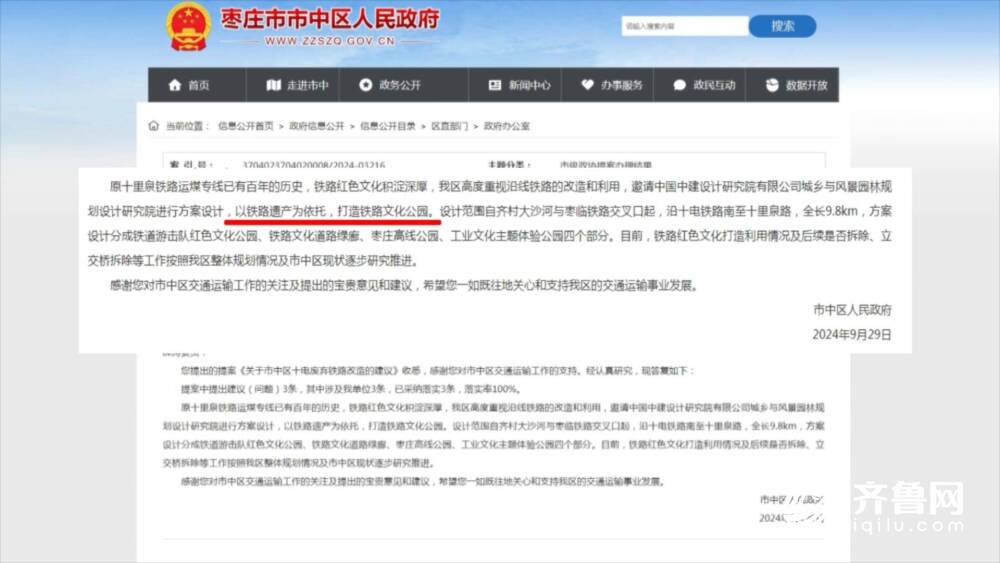Follow the 政府信息公开 breadcrumb link

click(316, 126)
